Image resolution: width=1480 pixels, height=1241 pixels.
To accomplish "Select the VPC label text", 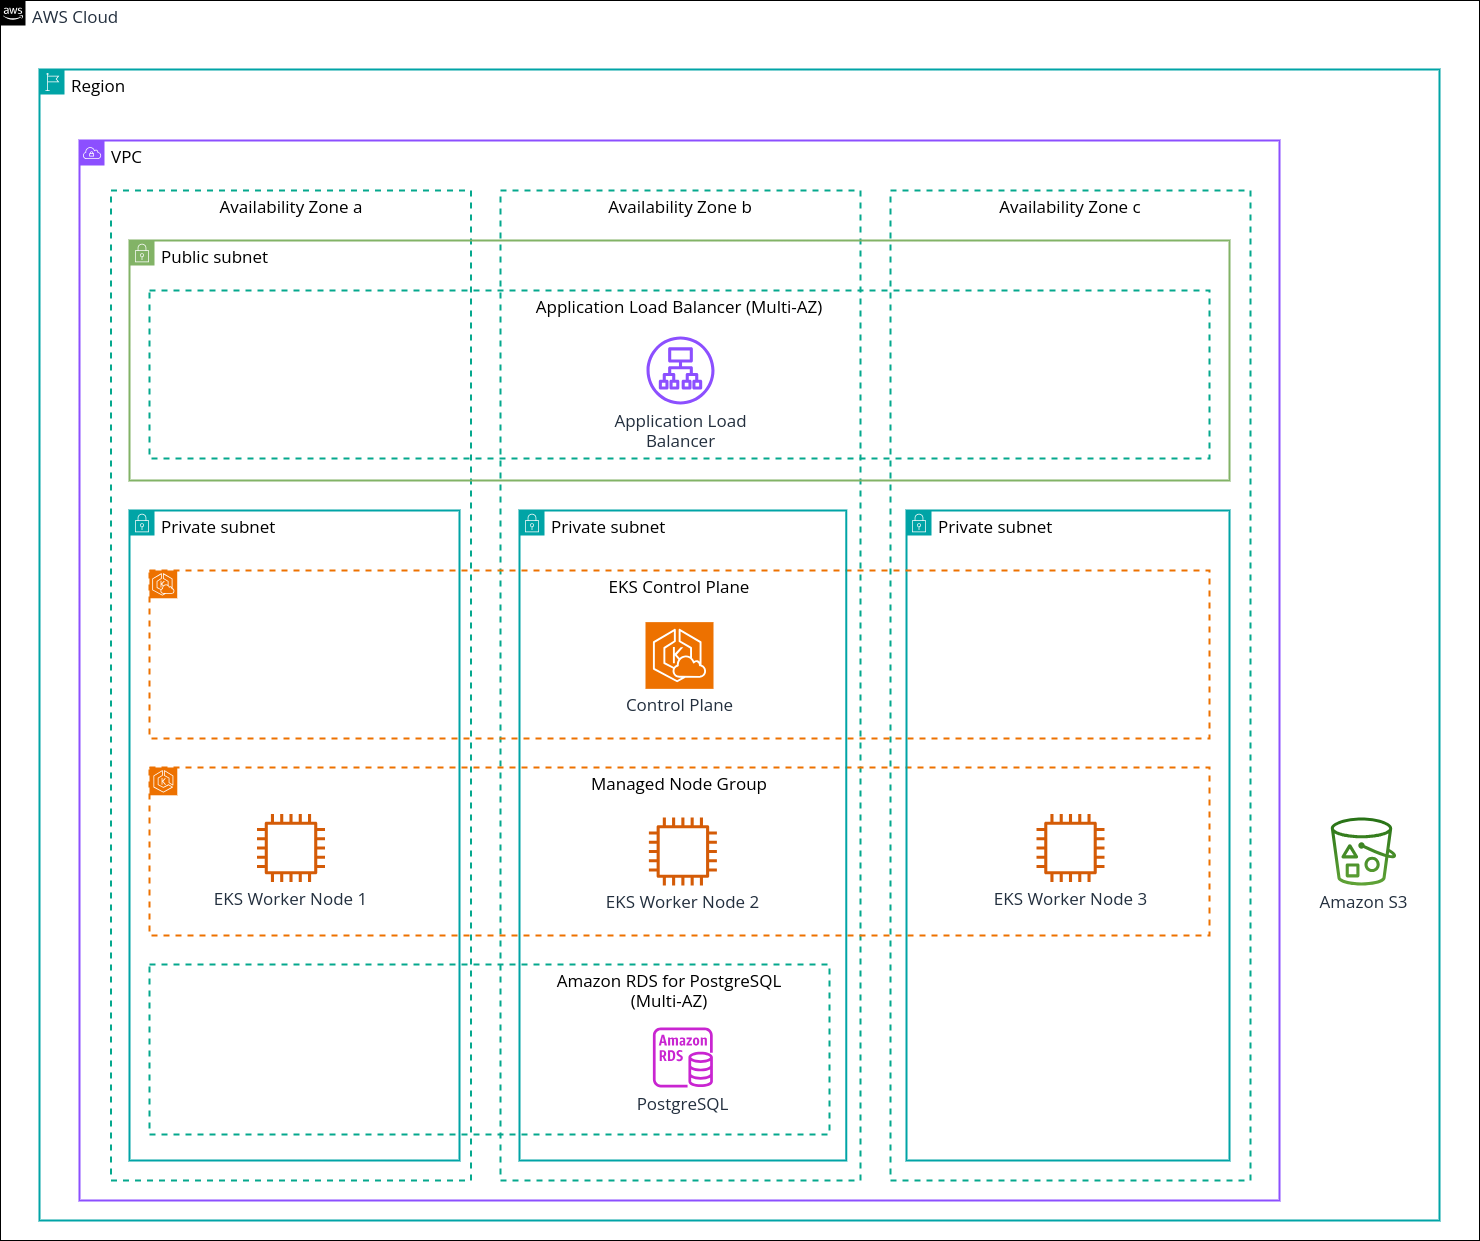I will pos(126,157).
